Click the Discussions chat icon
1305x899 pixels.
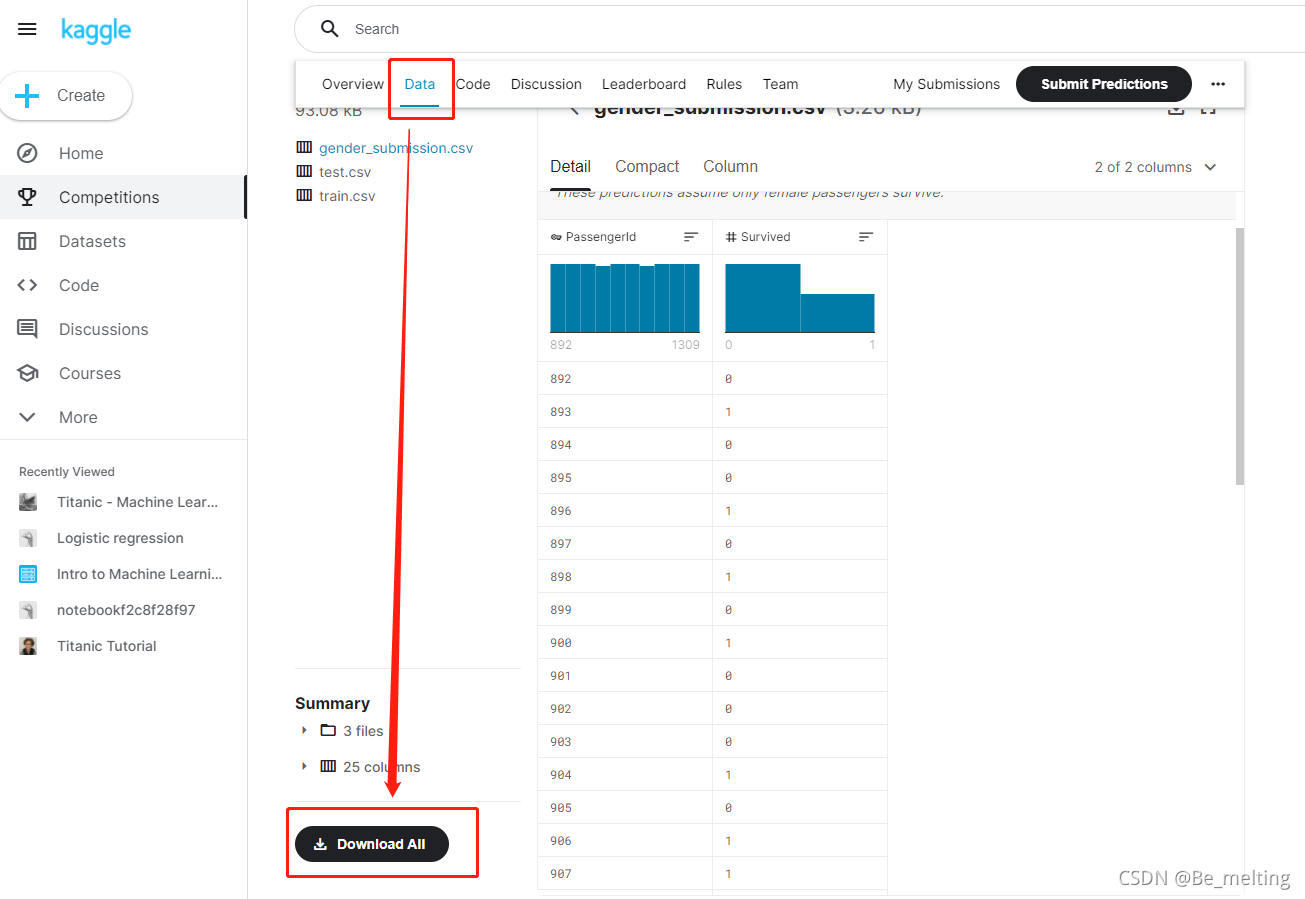point(27,329)
